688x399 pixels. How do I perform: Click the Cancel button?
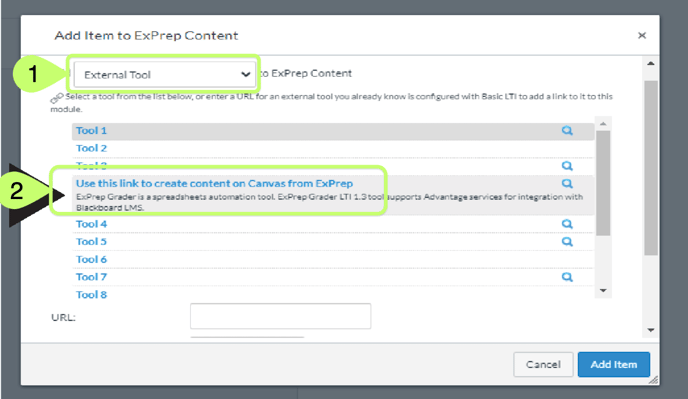[x=543, y=364]
